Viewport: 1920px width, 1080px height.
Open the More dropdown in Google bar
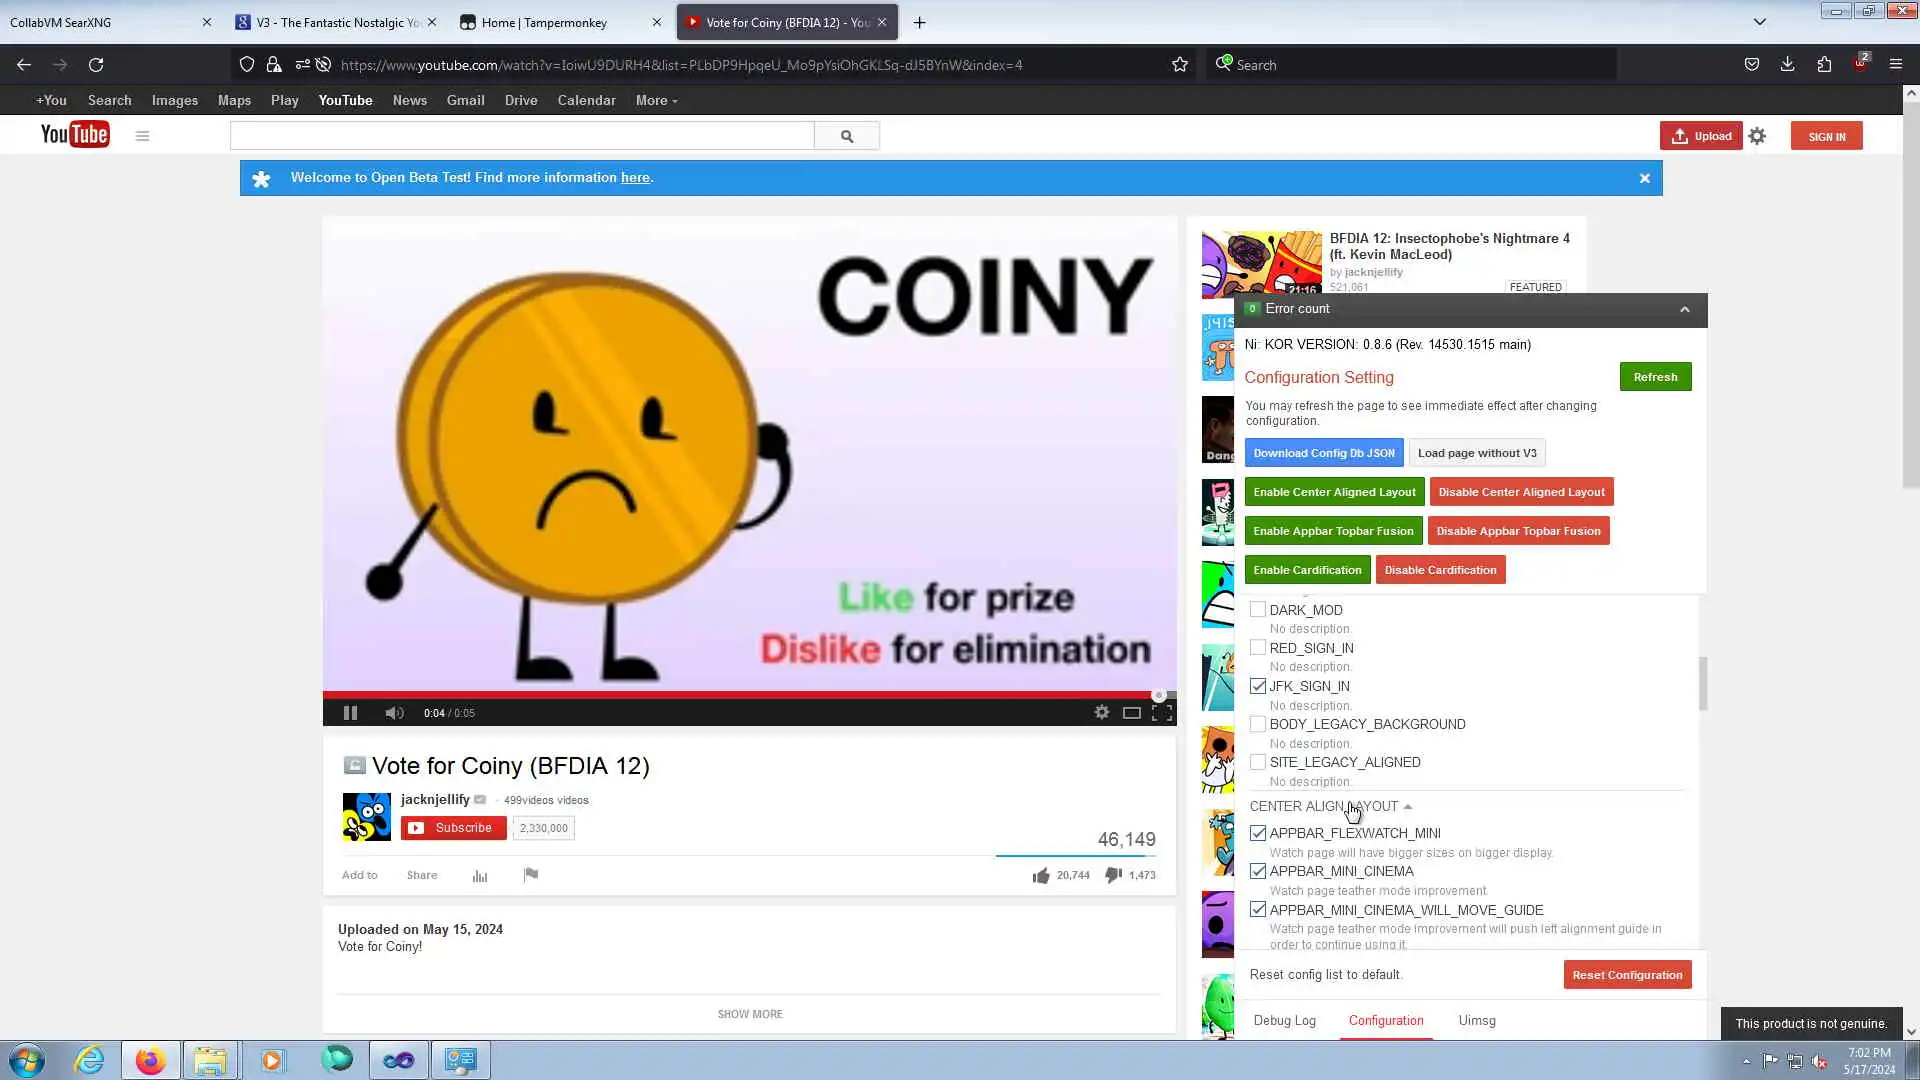(x=656, y=100)
